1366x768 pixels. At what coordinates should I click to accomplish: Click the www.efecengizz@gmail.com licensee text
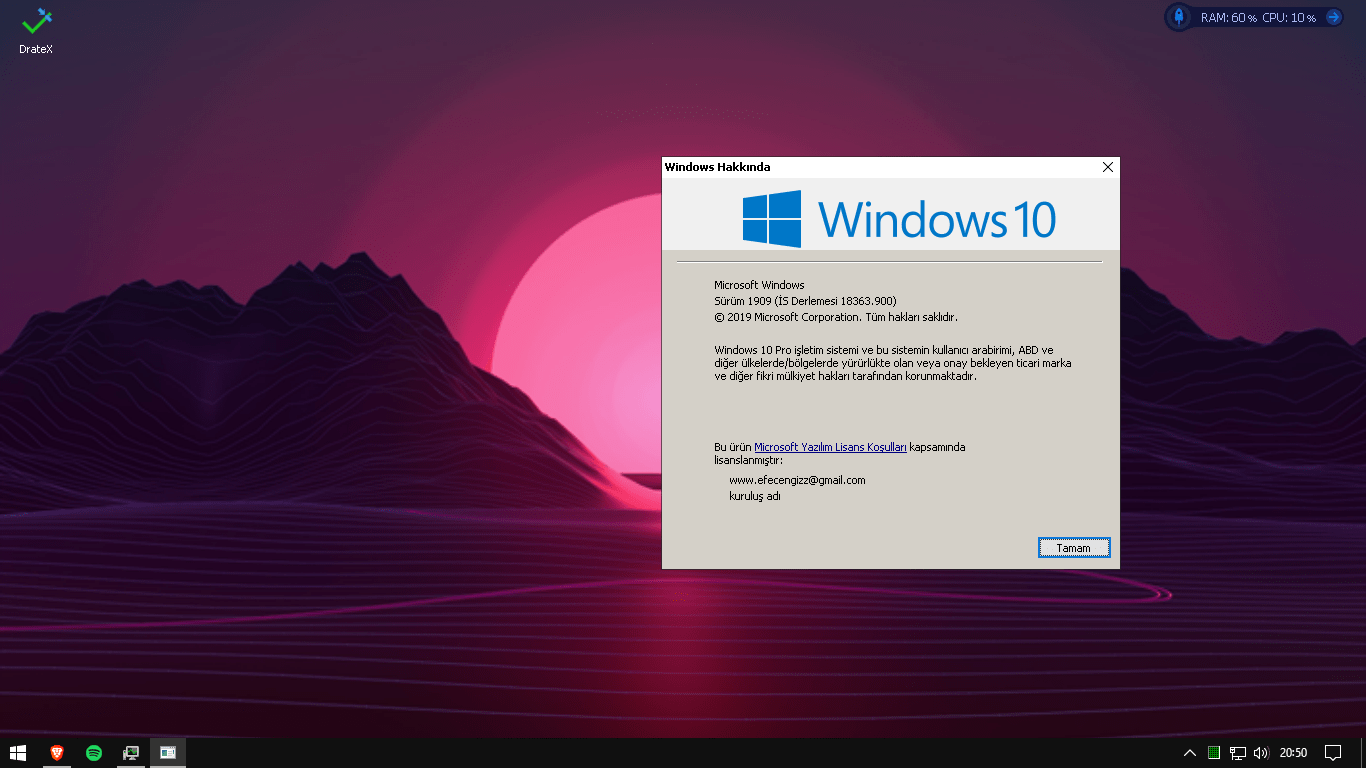pyautogui.click(x=797, y=480)
